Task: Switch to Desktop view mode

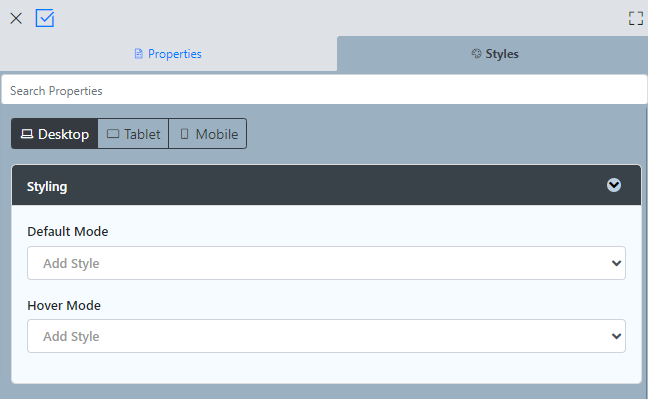Action: [55, 134]
